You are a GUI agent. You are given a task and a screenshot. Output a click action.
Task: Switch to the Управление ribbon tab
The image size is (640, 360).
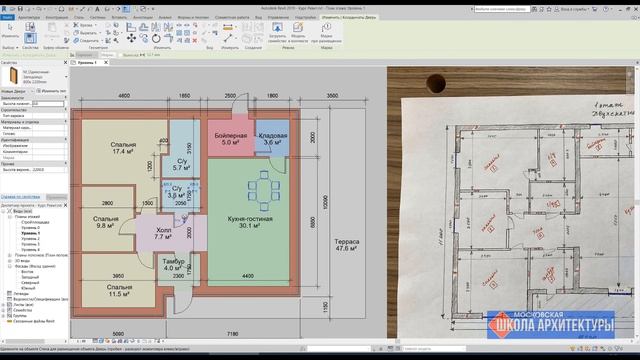coord(278,18)
